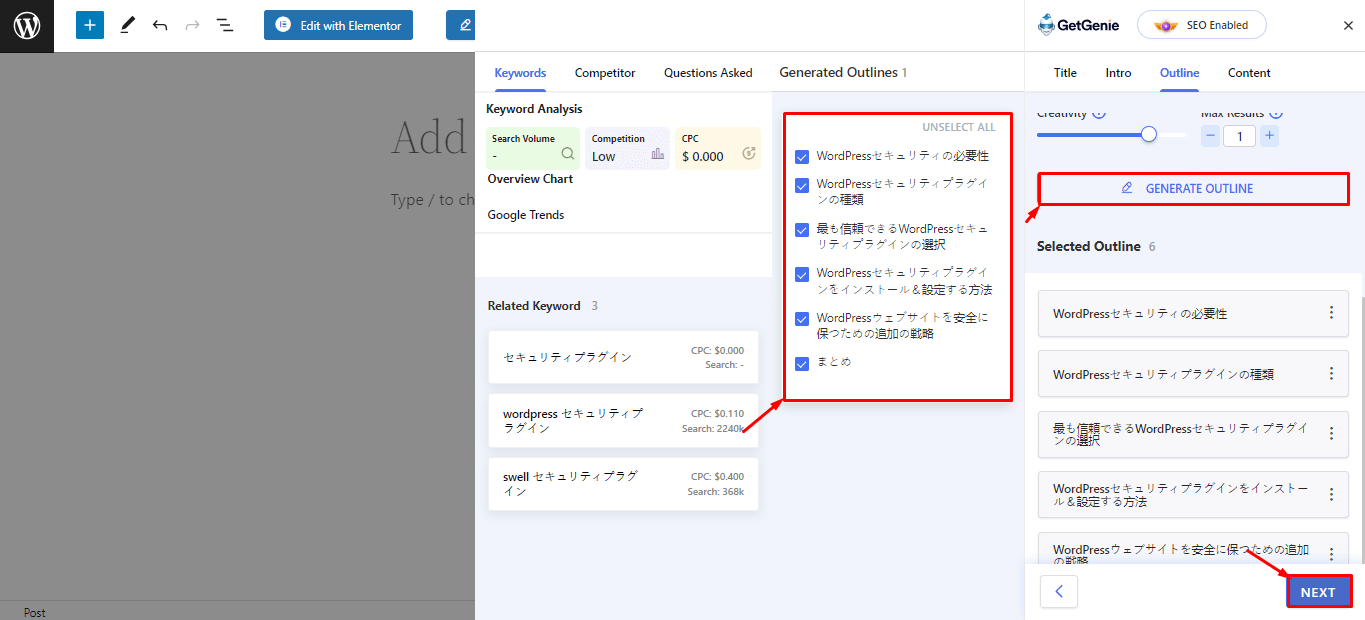Image resolution: width=1365 pixels, height=620 pixels.
Task: Open three-dot menu for 最も信頼できる outline item
Action: coord(1331,434)
